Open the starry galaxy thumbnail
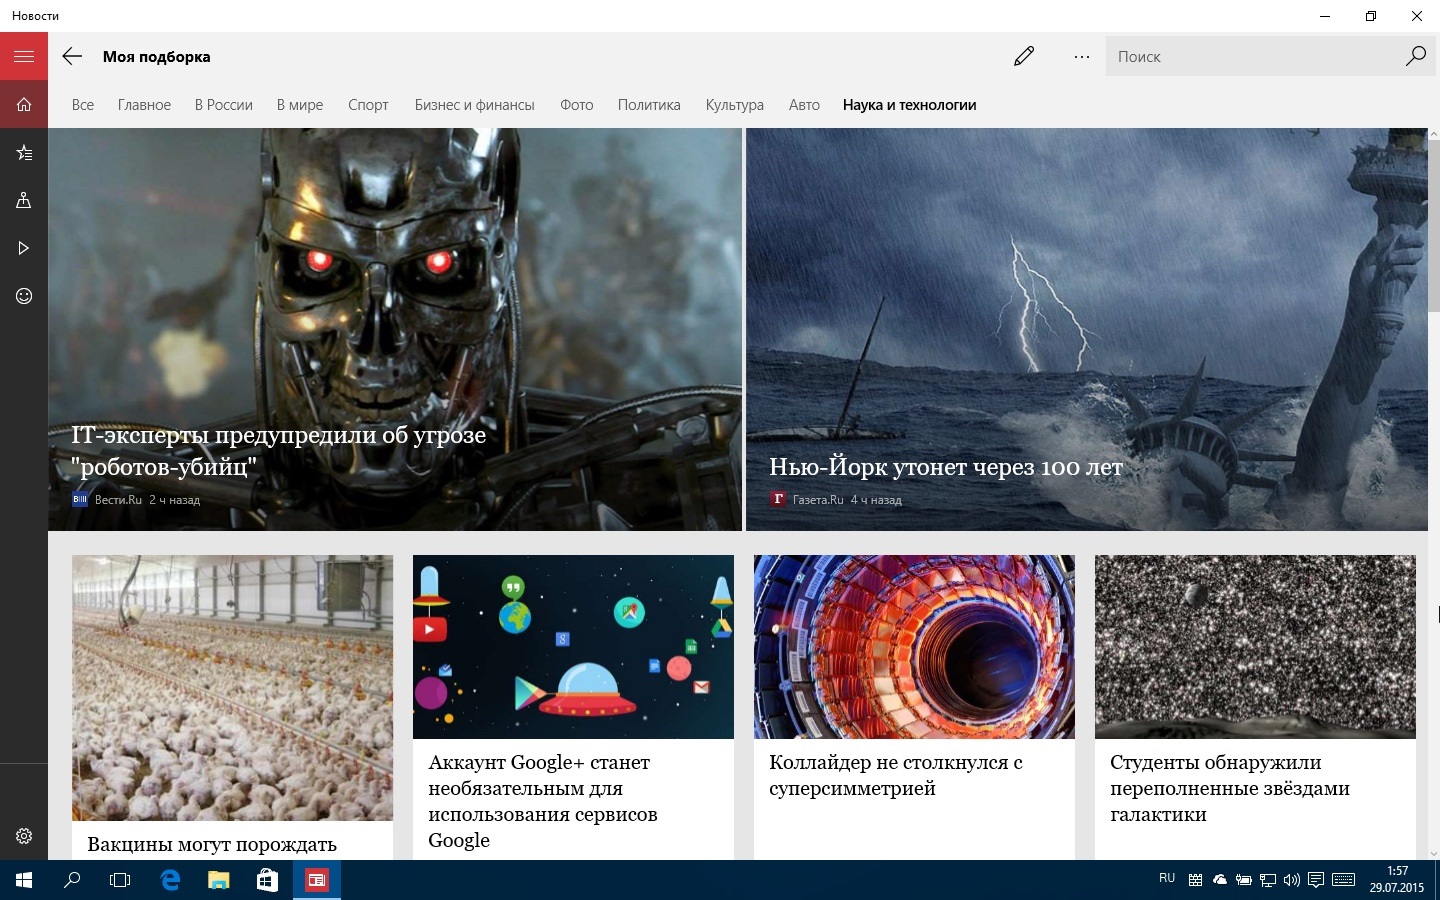This screenshot has width=1440, height=900. (1255, 647)
